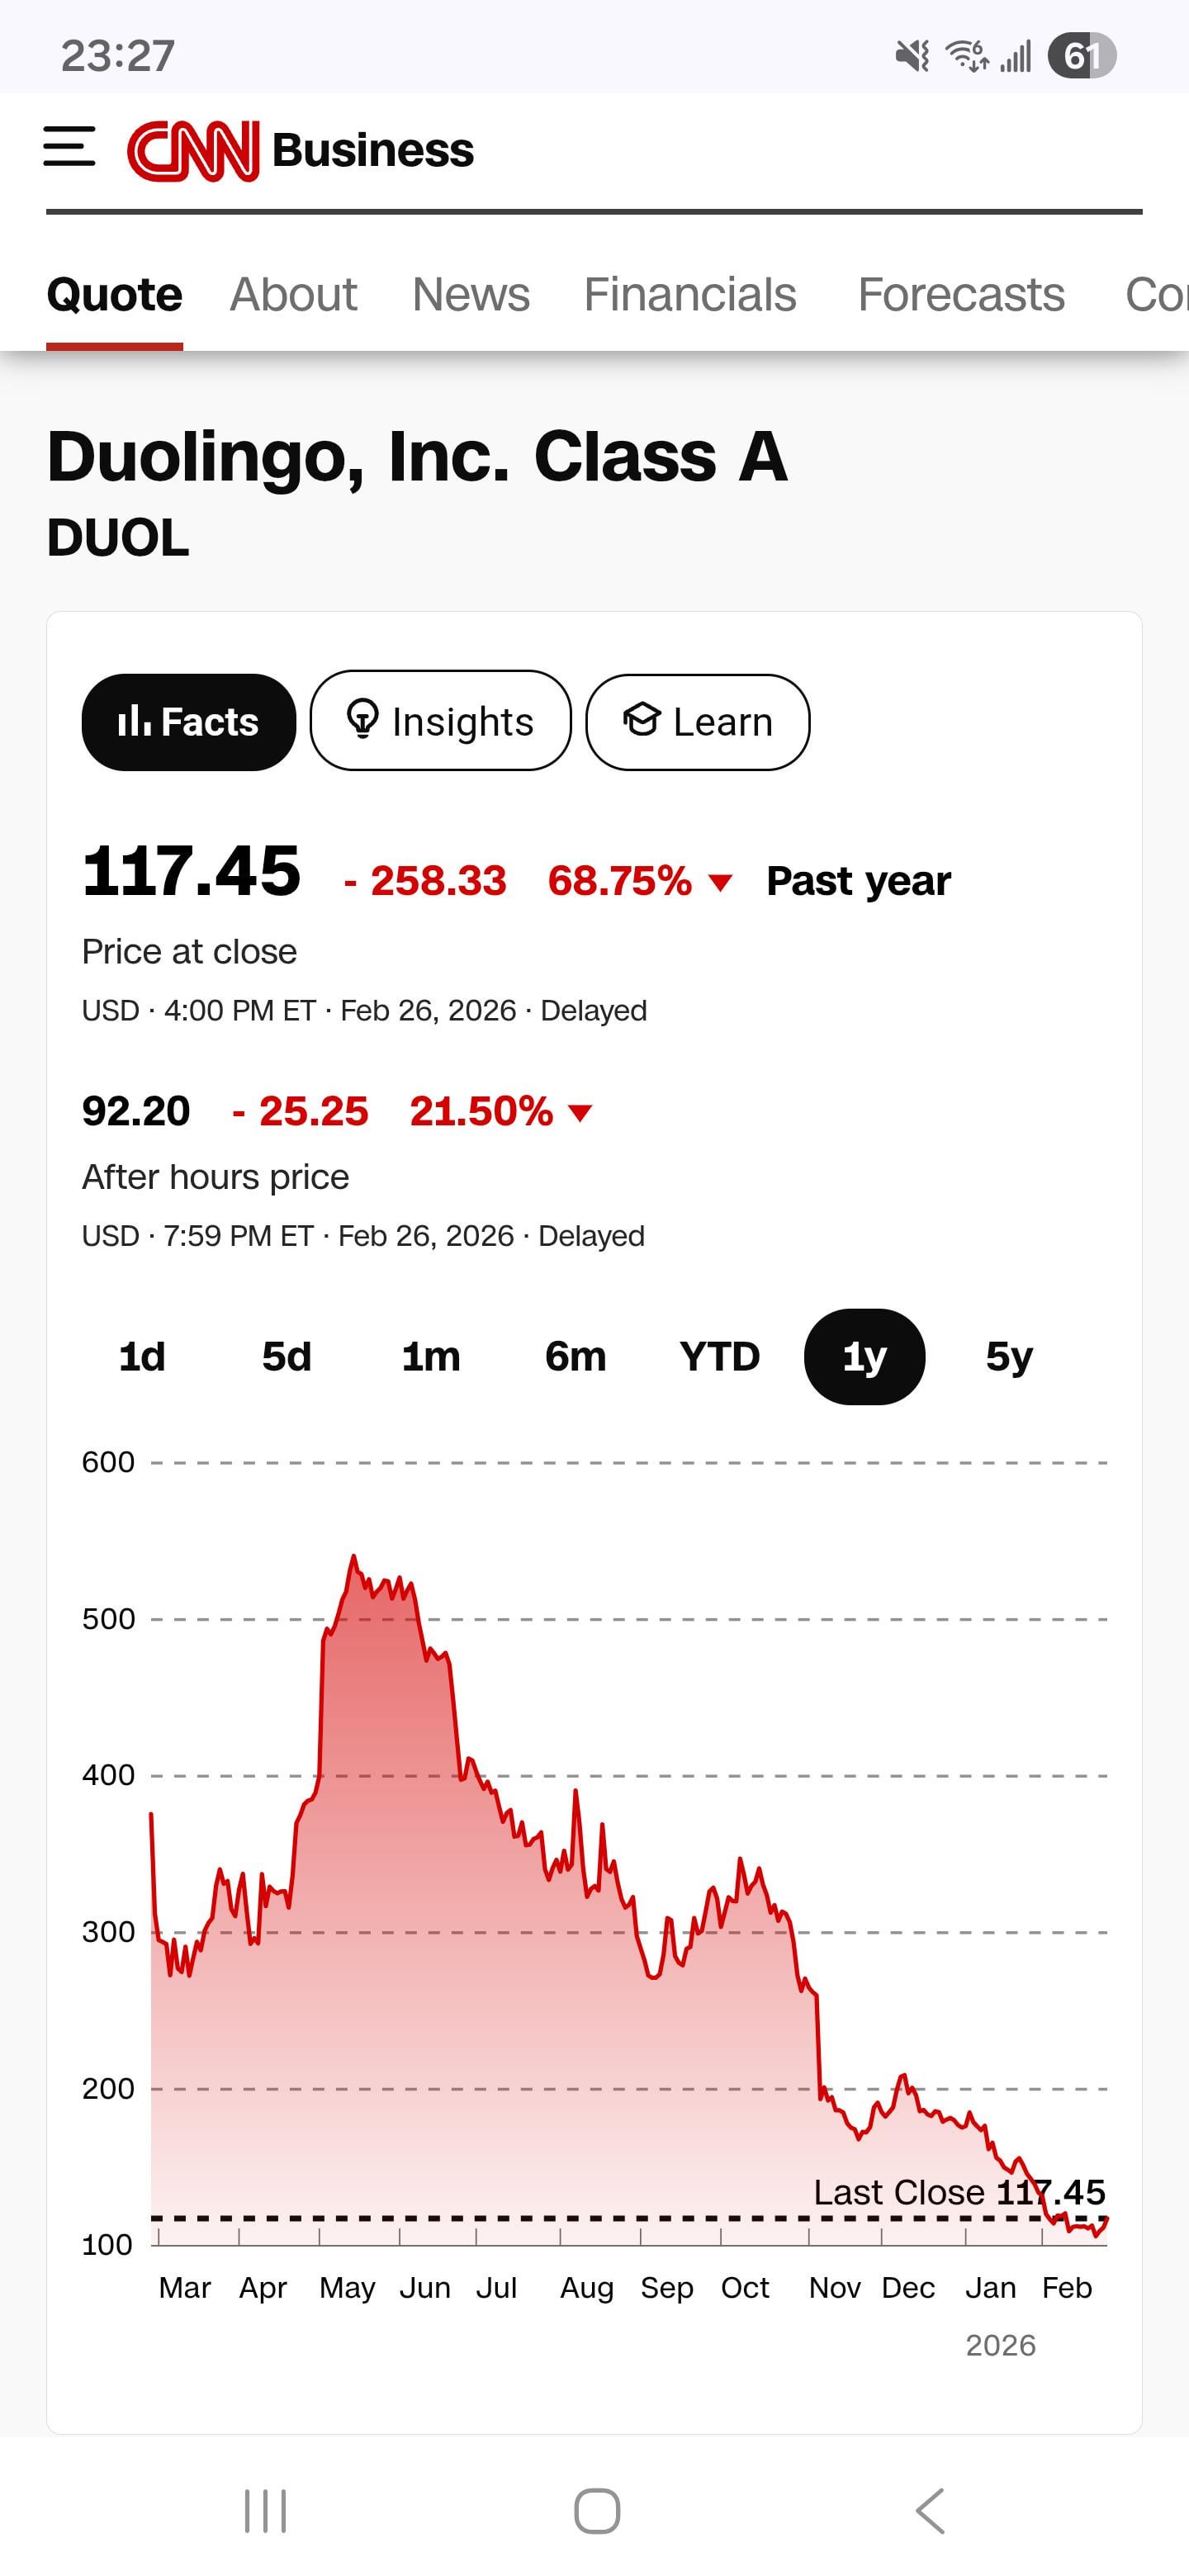Open the recent apps button
The image size is (1189, 2576).
(x=265, y=2510)
